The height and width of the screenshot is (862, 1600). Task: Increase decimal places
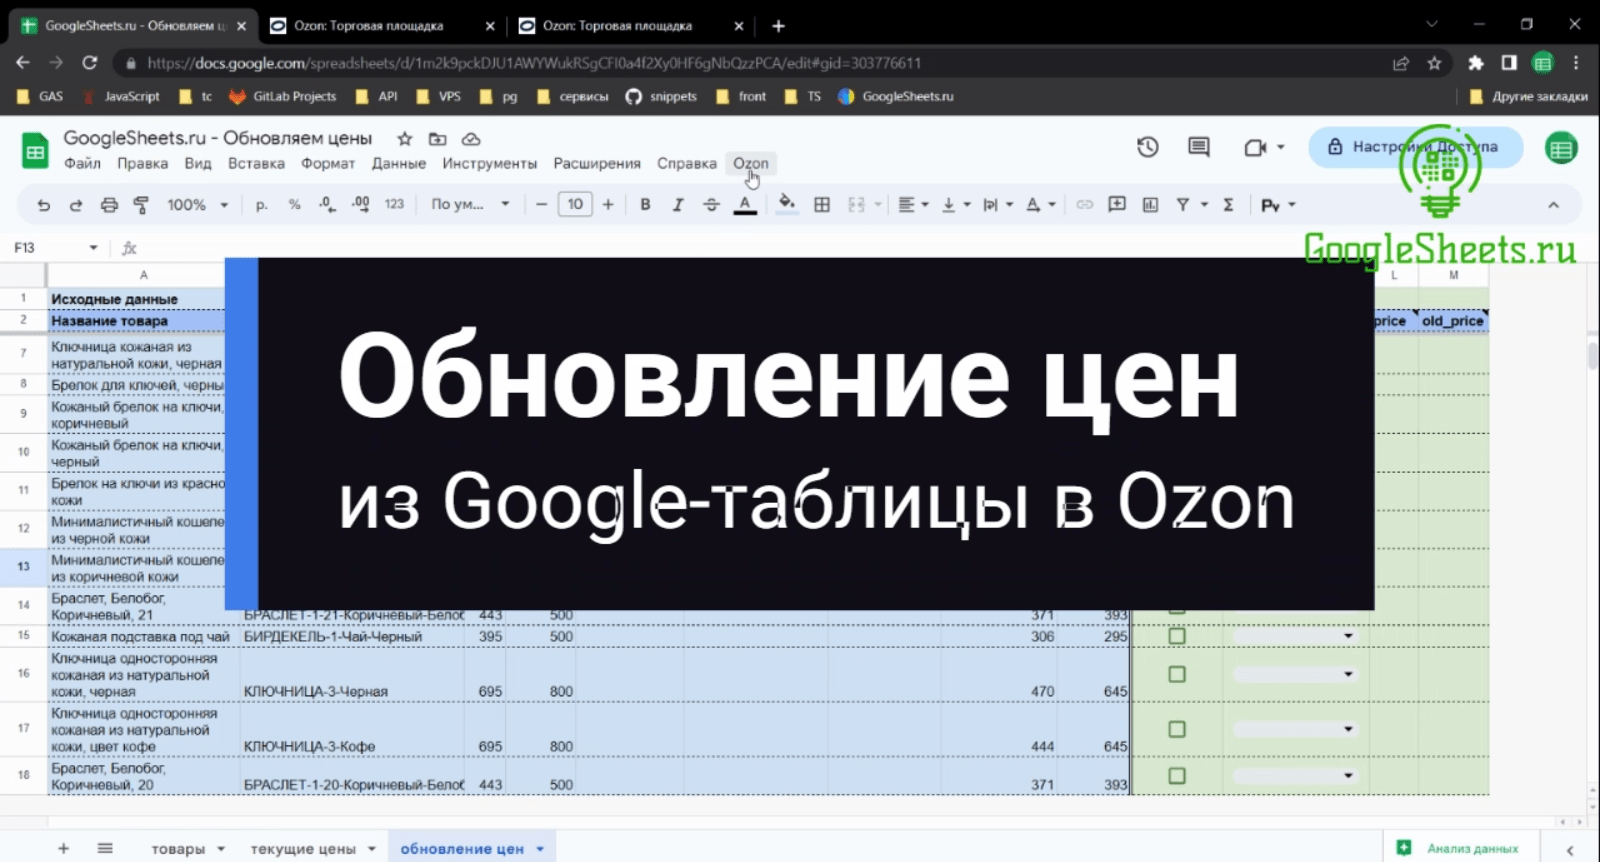tap(361, 205)
